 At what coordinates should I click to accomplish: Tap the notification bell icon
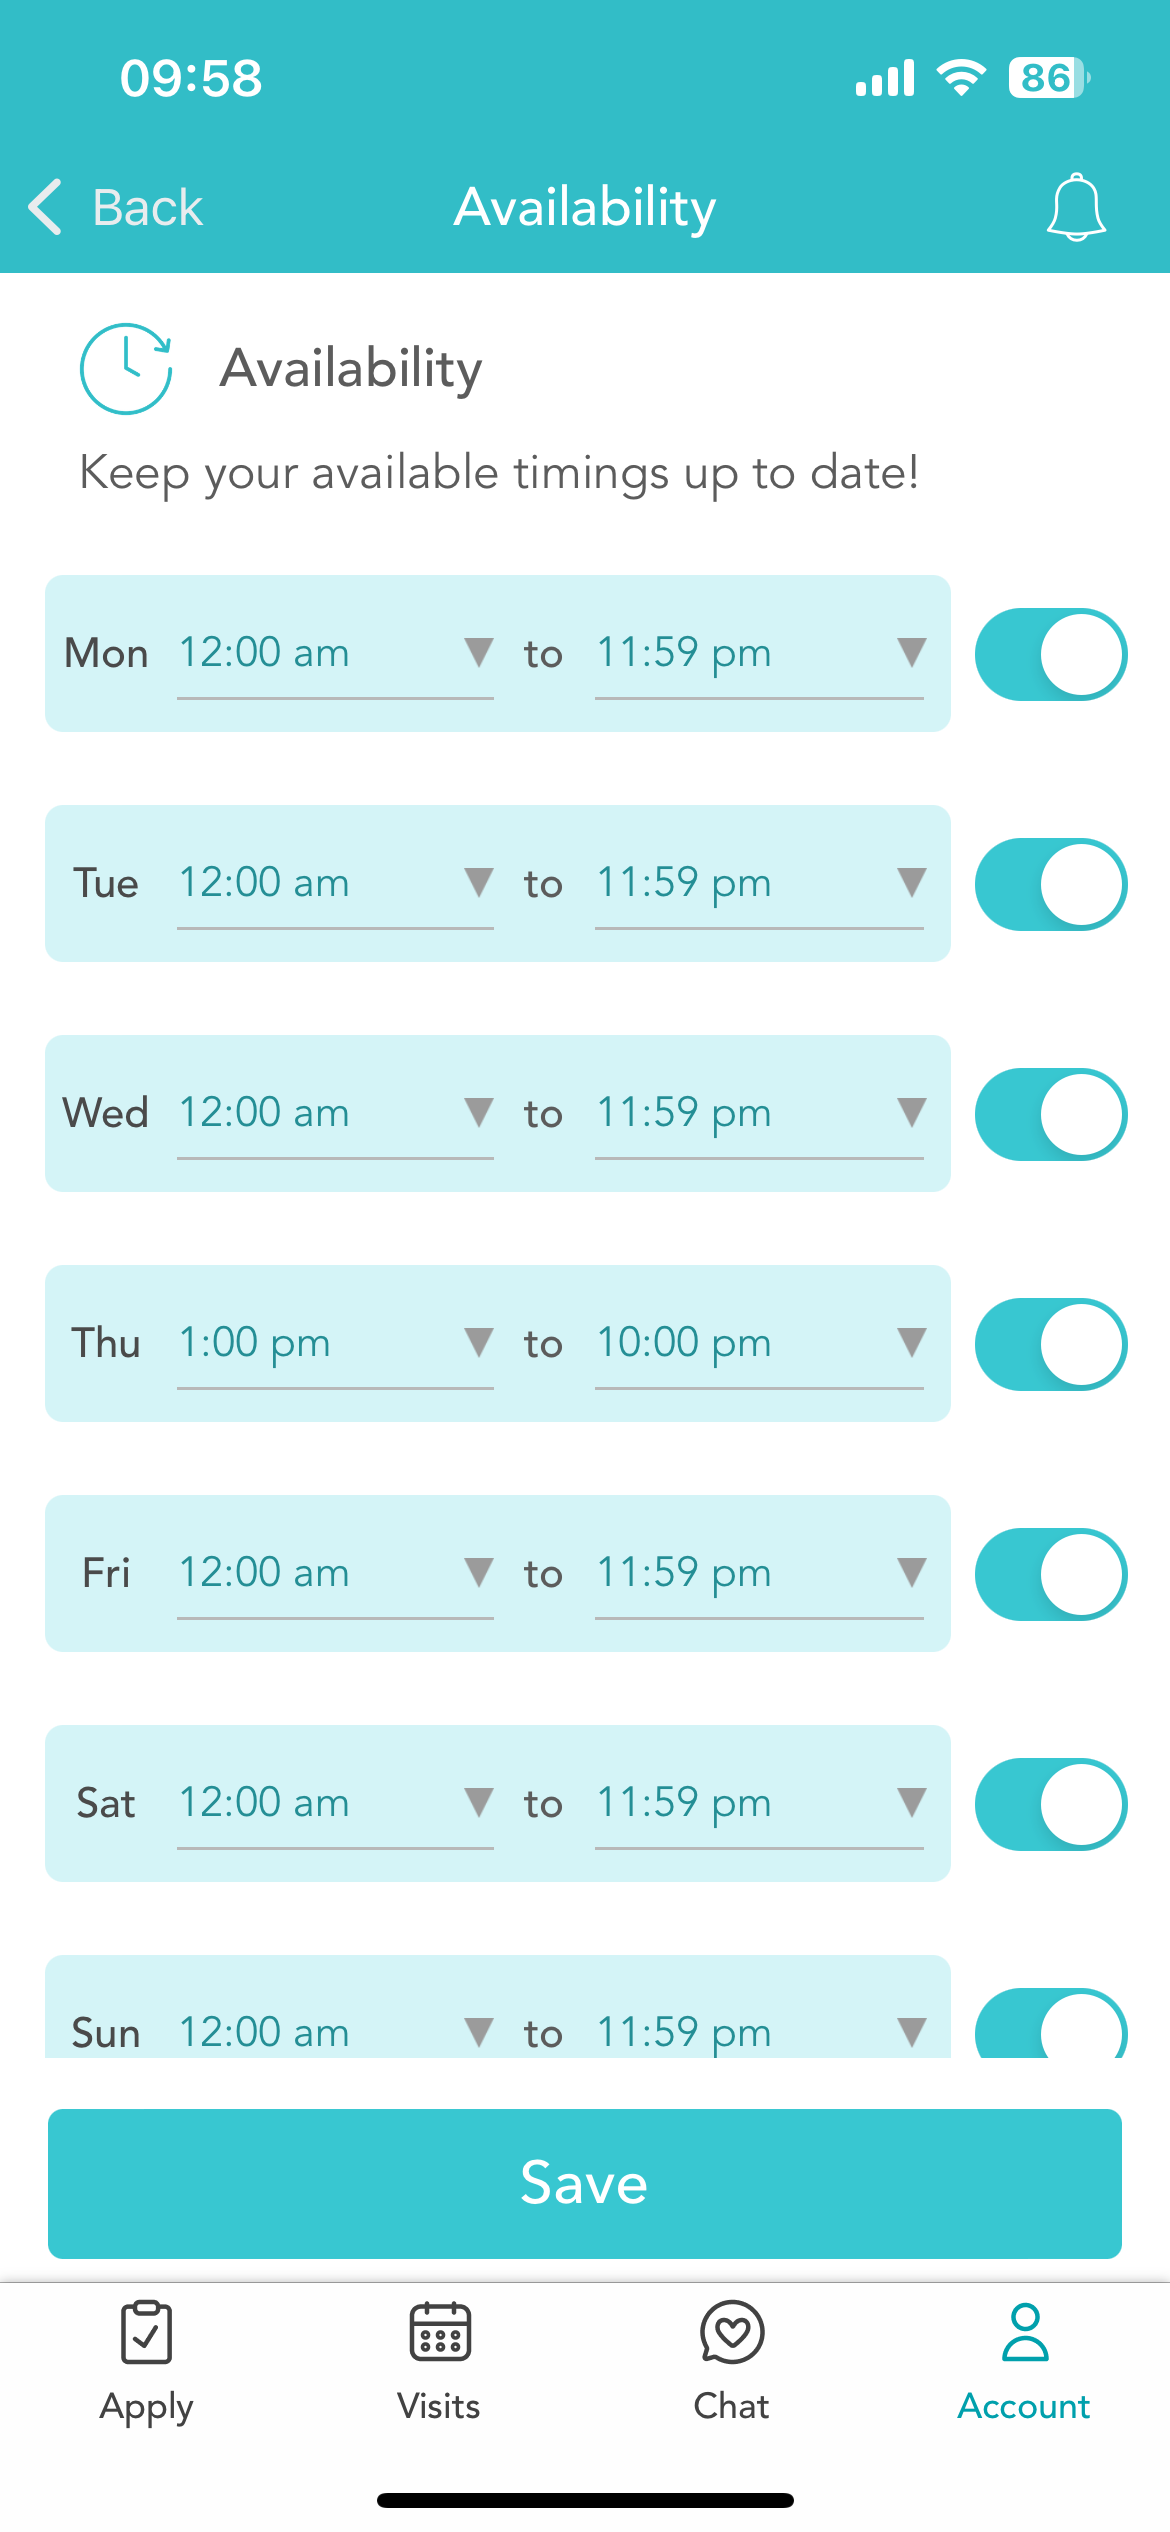[x=1076, y=207]
